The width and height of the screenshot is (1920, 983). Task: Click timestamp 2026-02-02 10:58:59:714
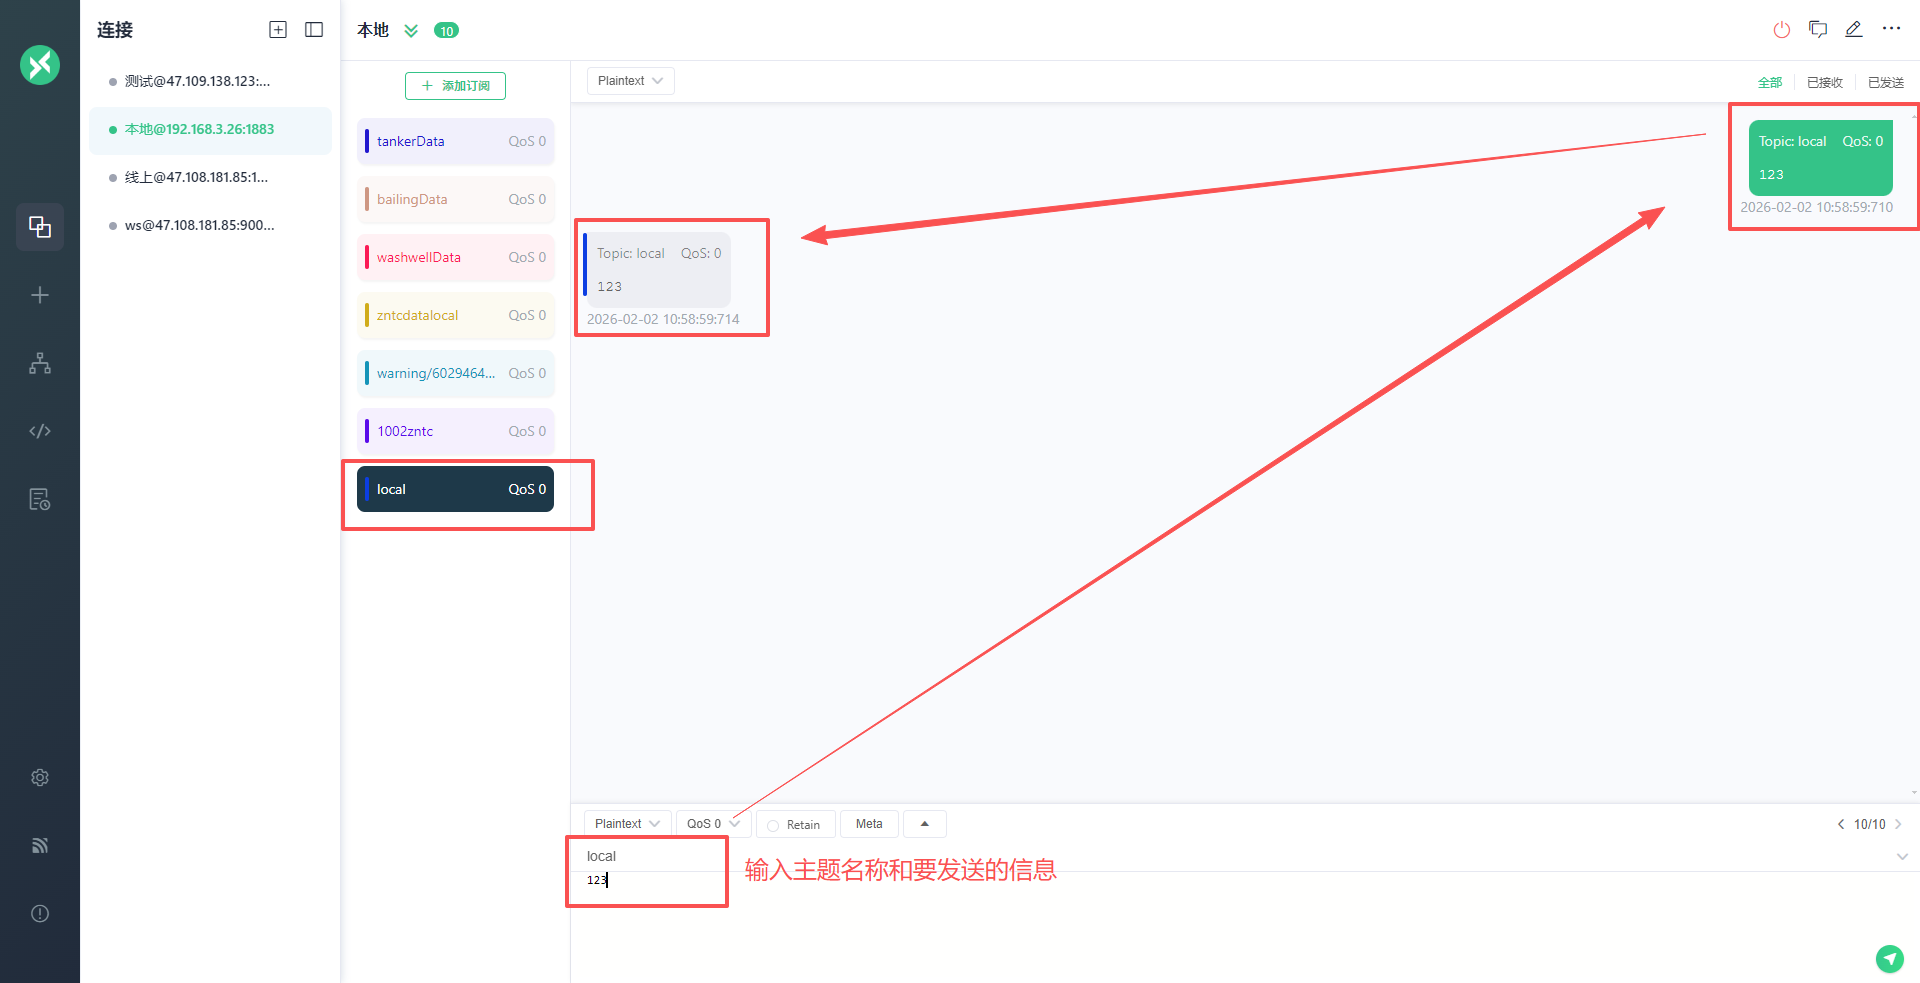click(663, 319)
